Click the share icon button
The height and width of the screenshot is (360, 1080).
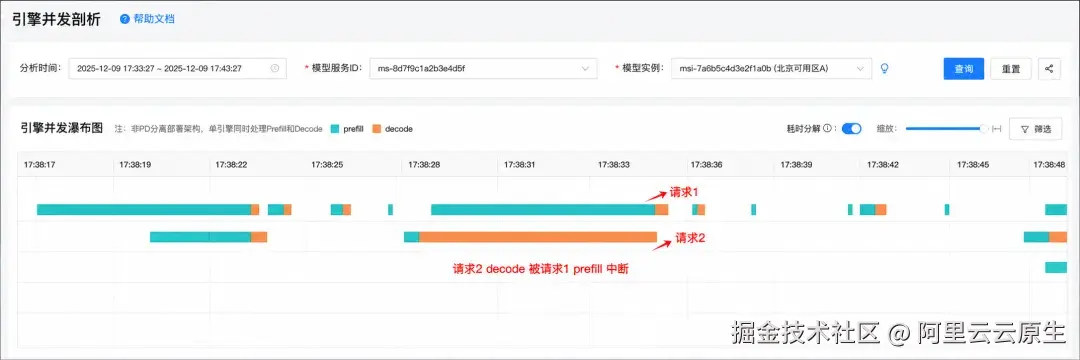point(1049,69)
